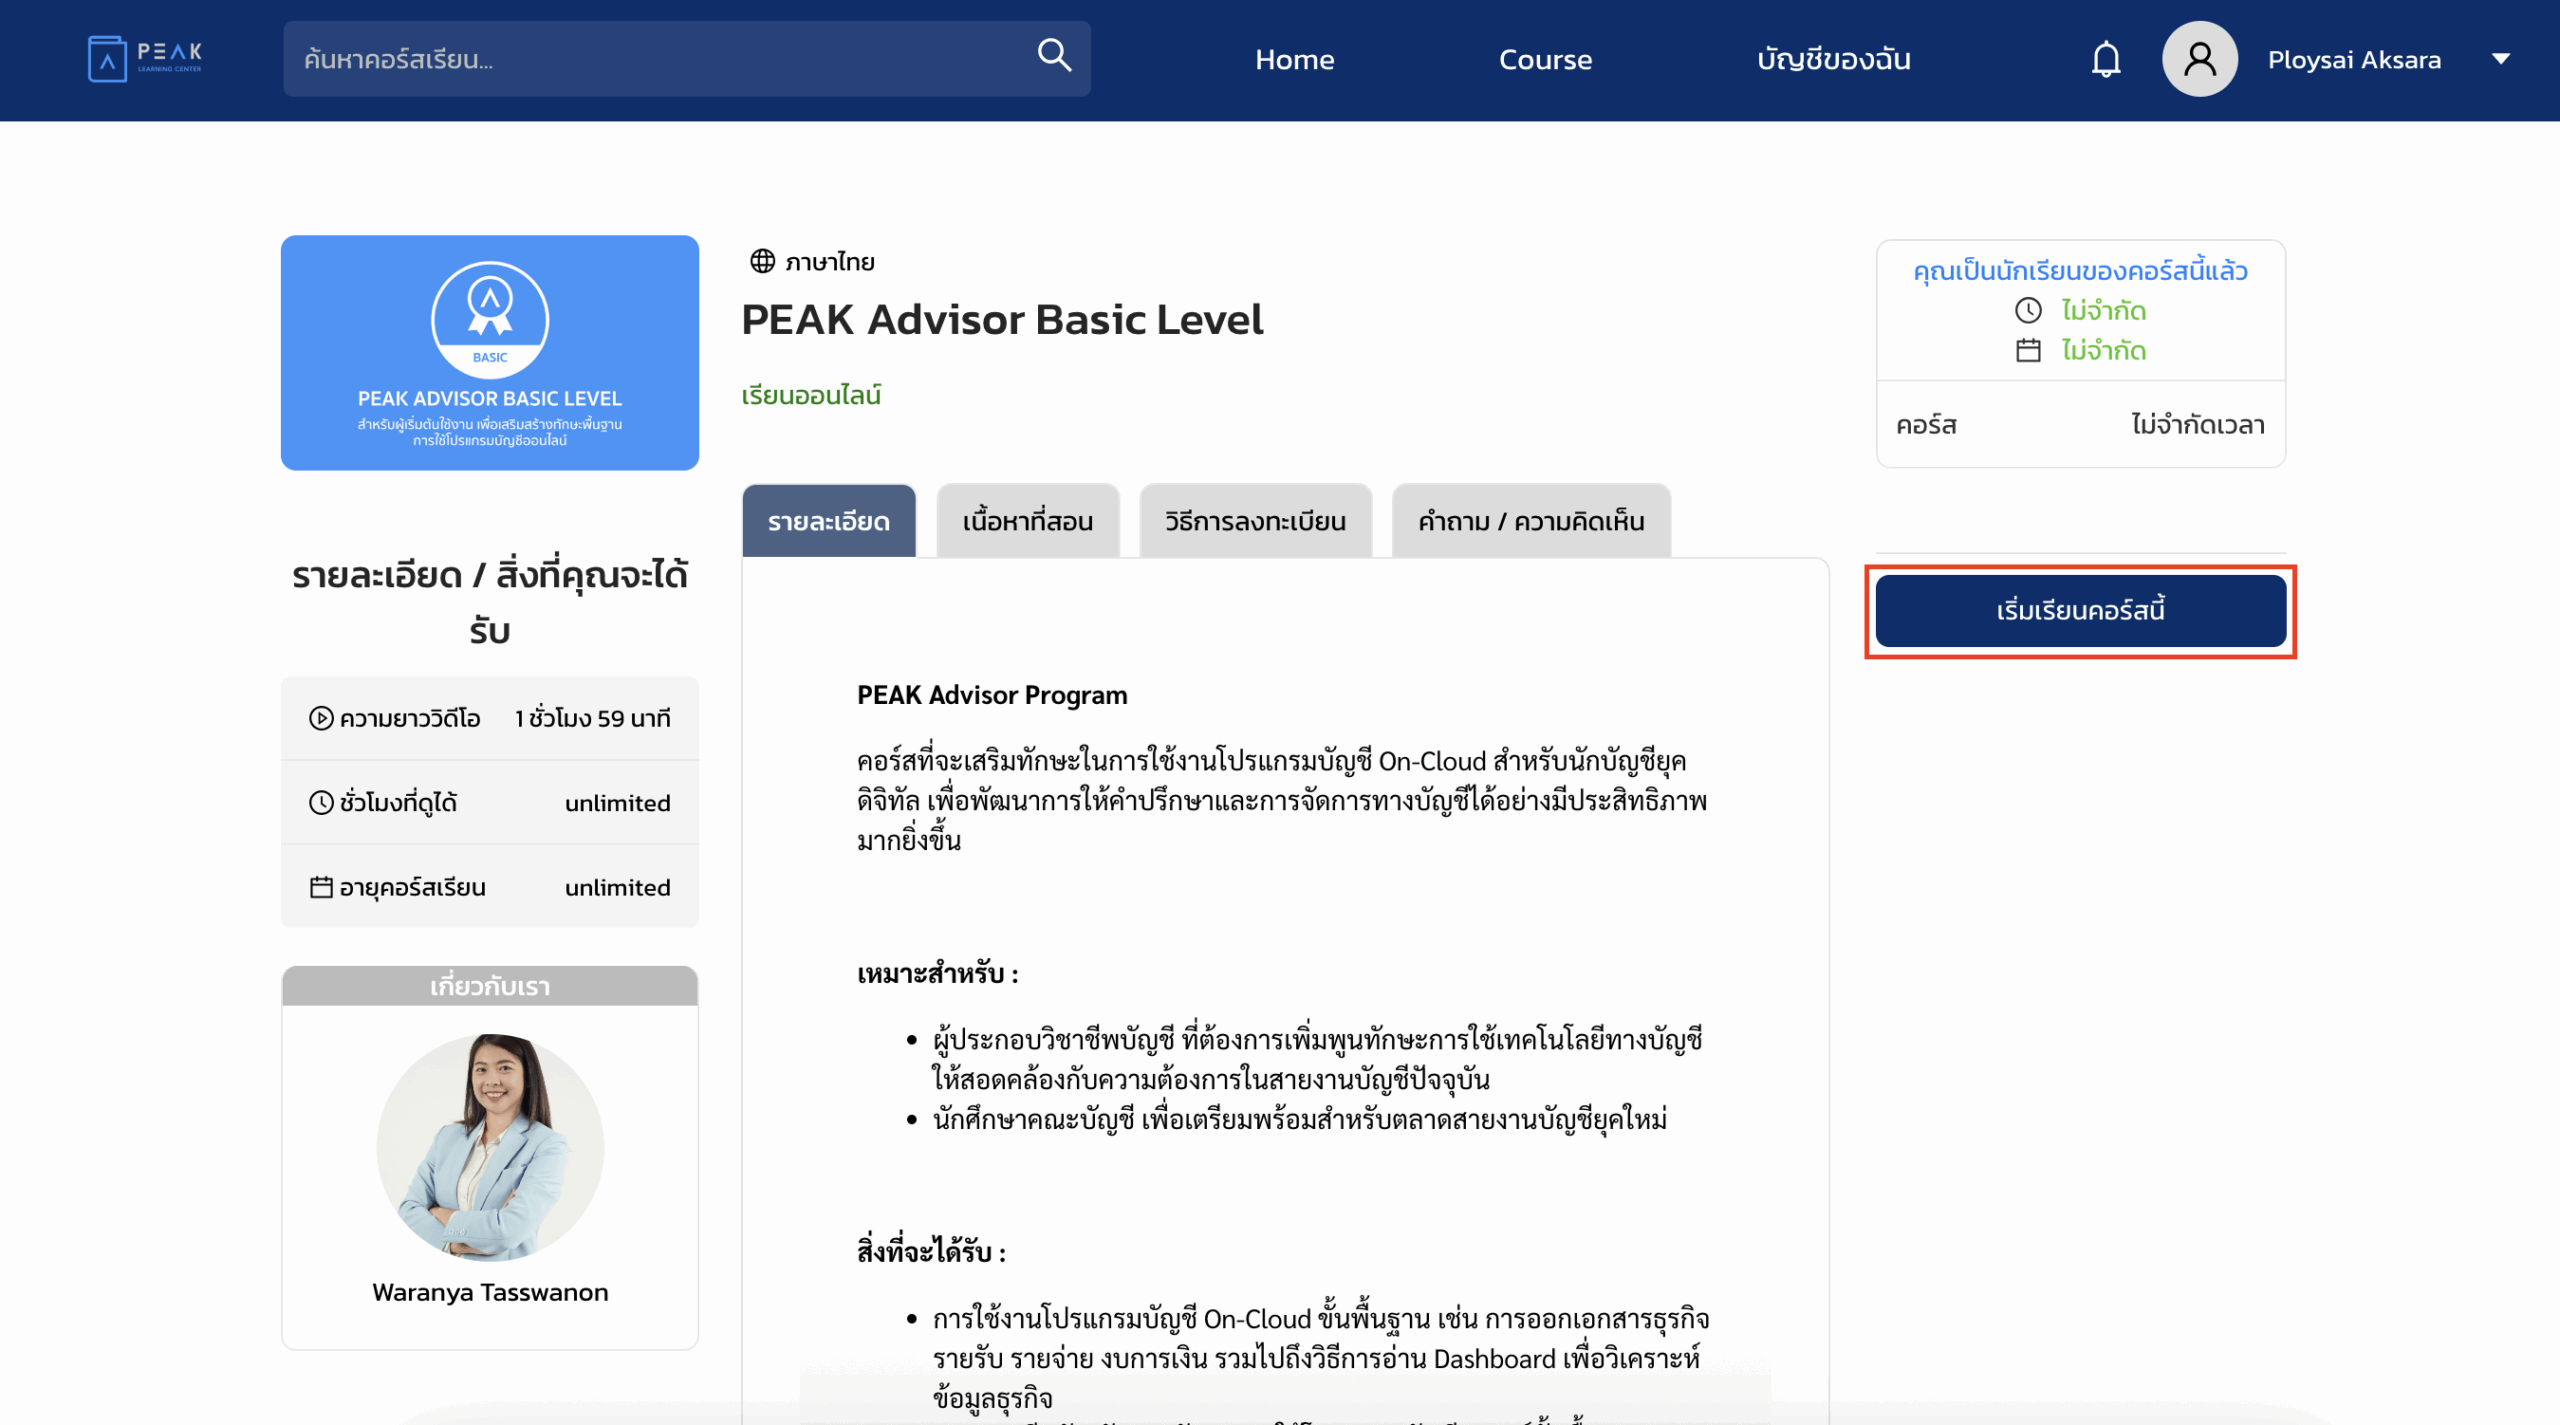
Task: Click the calendar icon beside อายุคอร์สเรียน
Action: point(320,887)
